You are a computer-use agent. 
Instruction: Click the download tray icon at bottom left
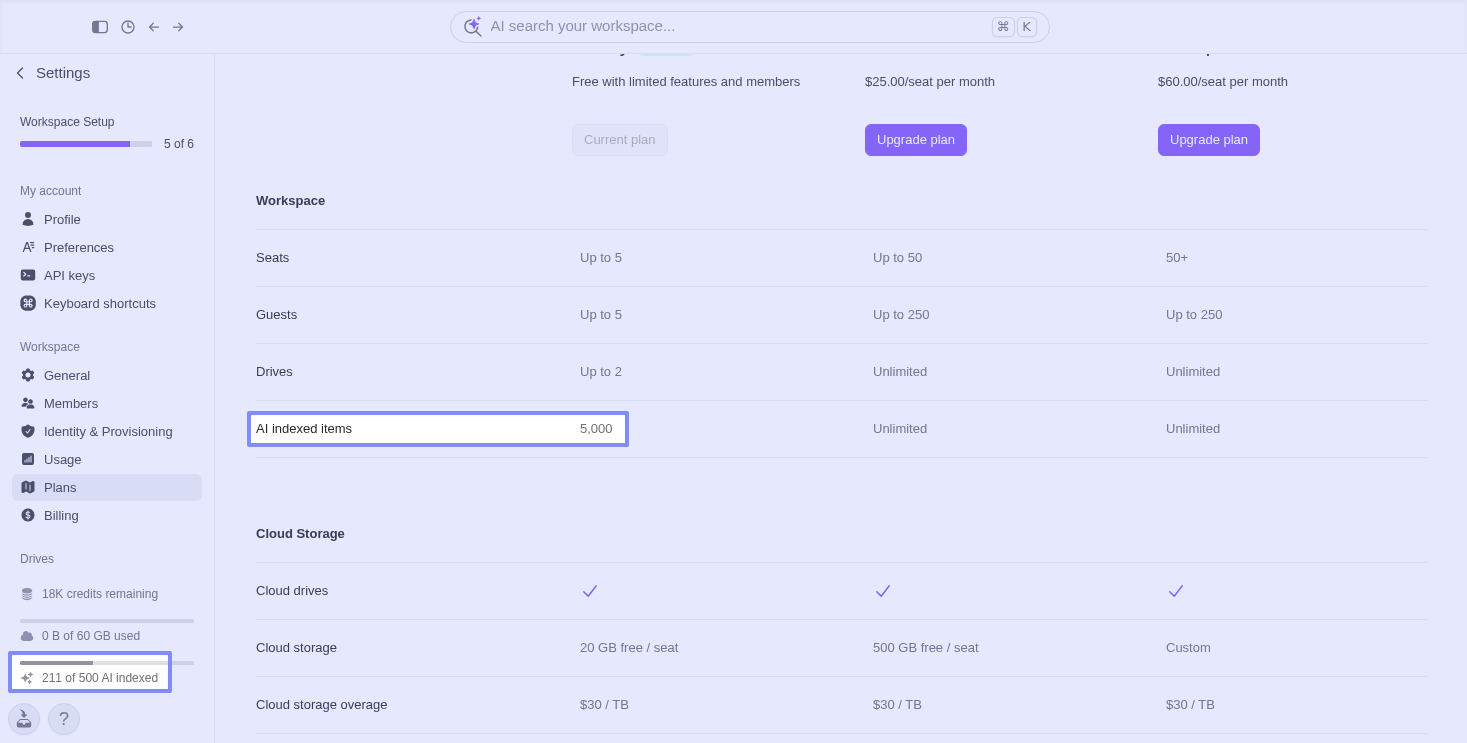24,719
